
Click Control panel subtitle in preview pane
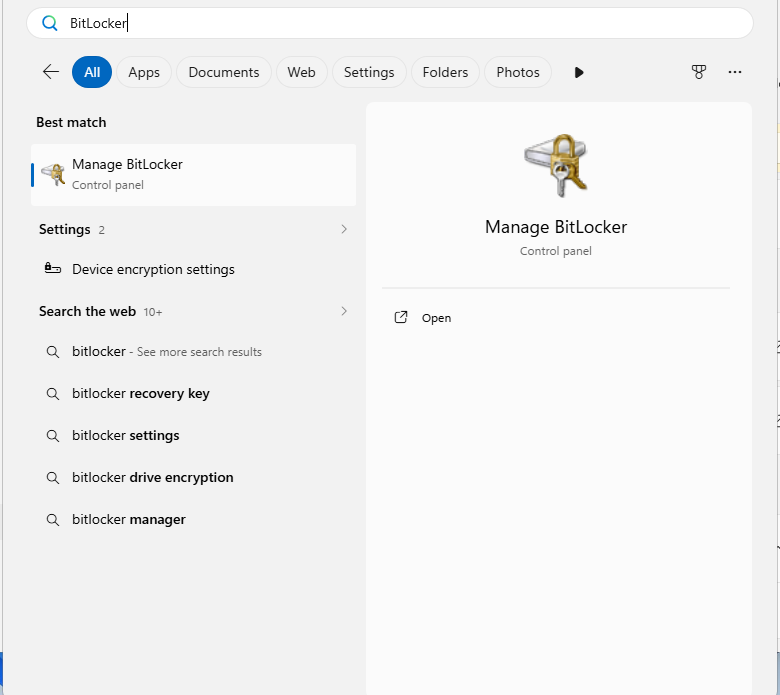[556, 251]
